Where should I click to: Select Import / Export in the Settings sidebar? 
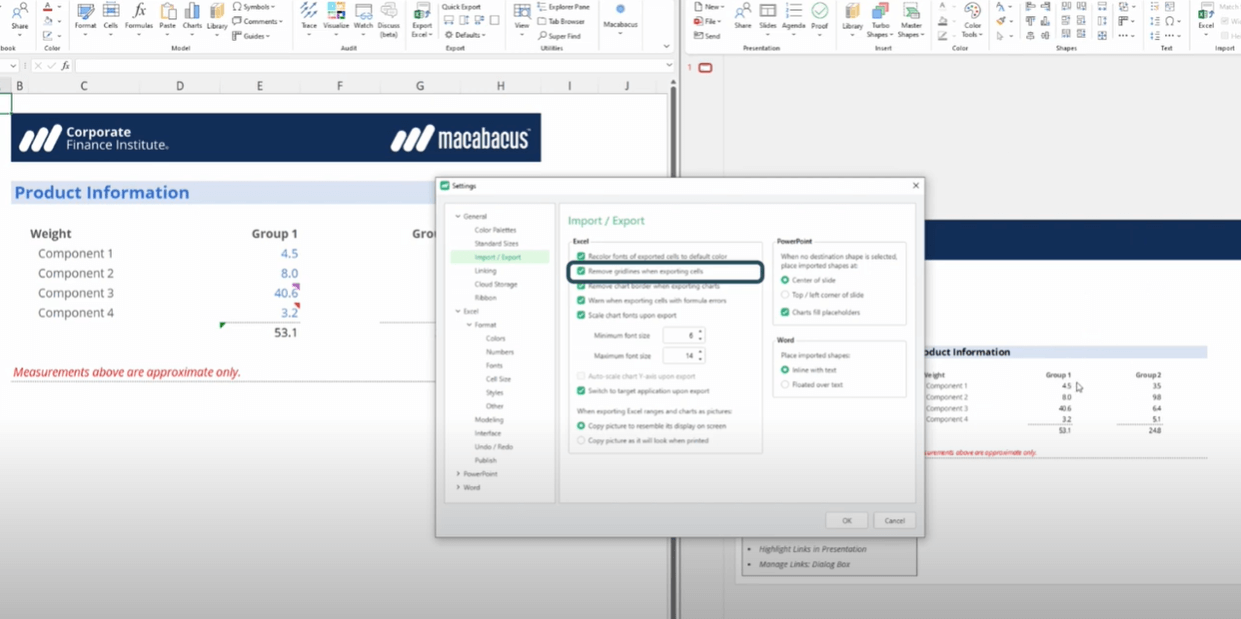(495, 256)
